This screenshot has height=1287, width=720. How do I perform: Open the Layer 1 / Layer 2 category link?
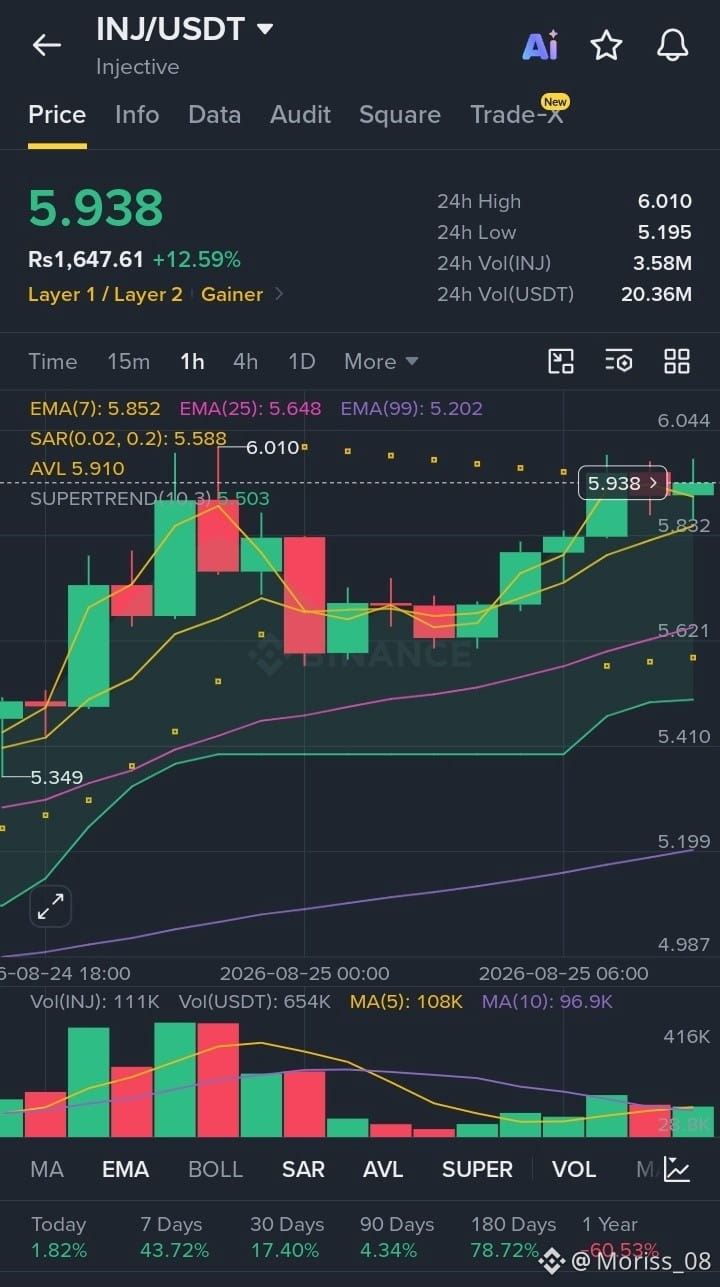pyautogui.click(x=105, y=294)
